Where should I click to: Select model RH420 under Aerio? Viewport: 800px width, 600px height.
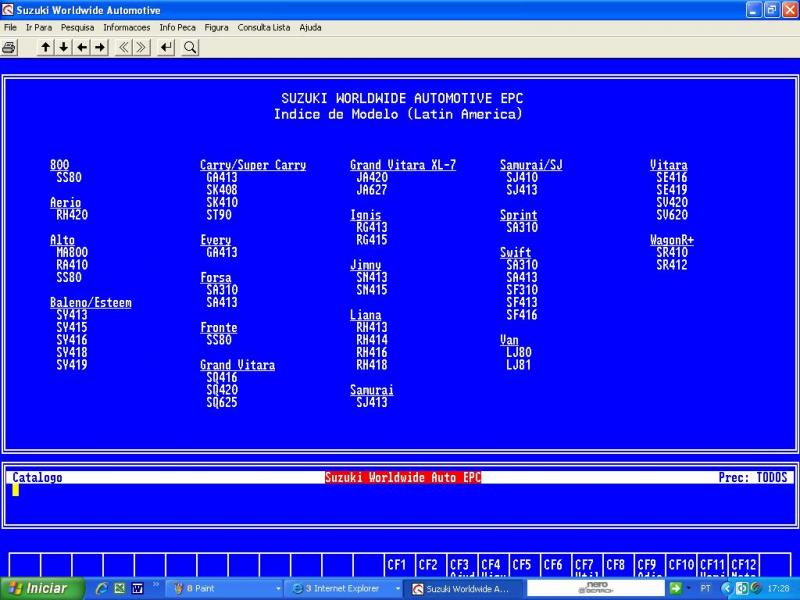point(72,215)
